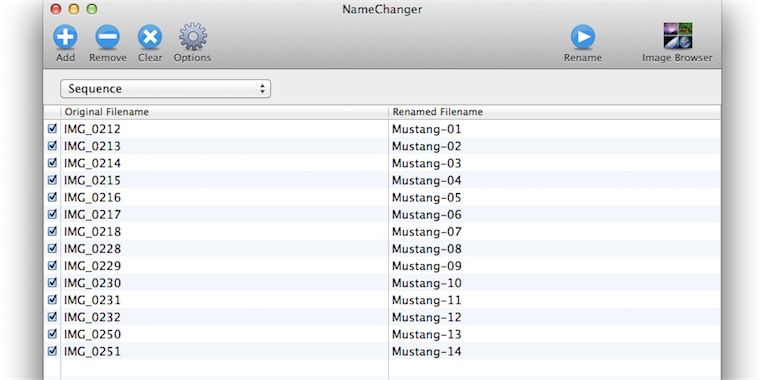Uncheck the IMG_0231 checkbox

(x=52, y=300)
